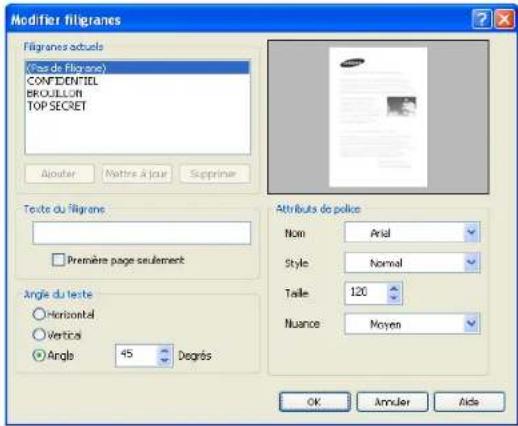Click the Texte du filigrane input field
The image size is (518, 426).
(142, 233)
